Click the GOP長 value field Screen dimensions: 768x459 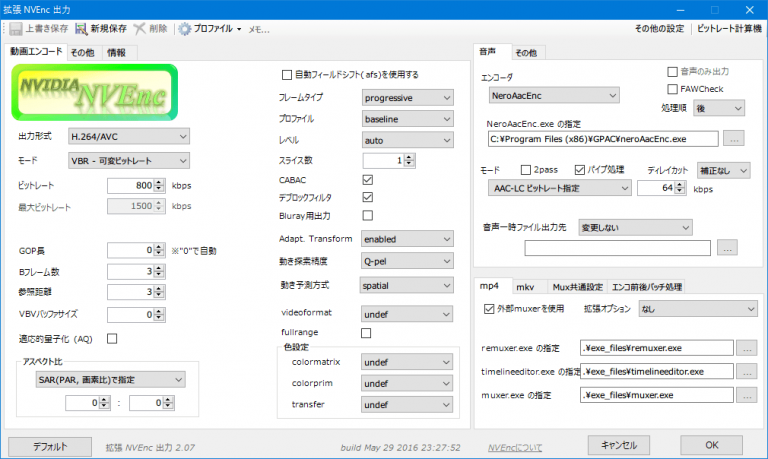[x=131, y=250]
